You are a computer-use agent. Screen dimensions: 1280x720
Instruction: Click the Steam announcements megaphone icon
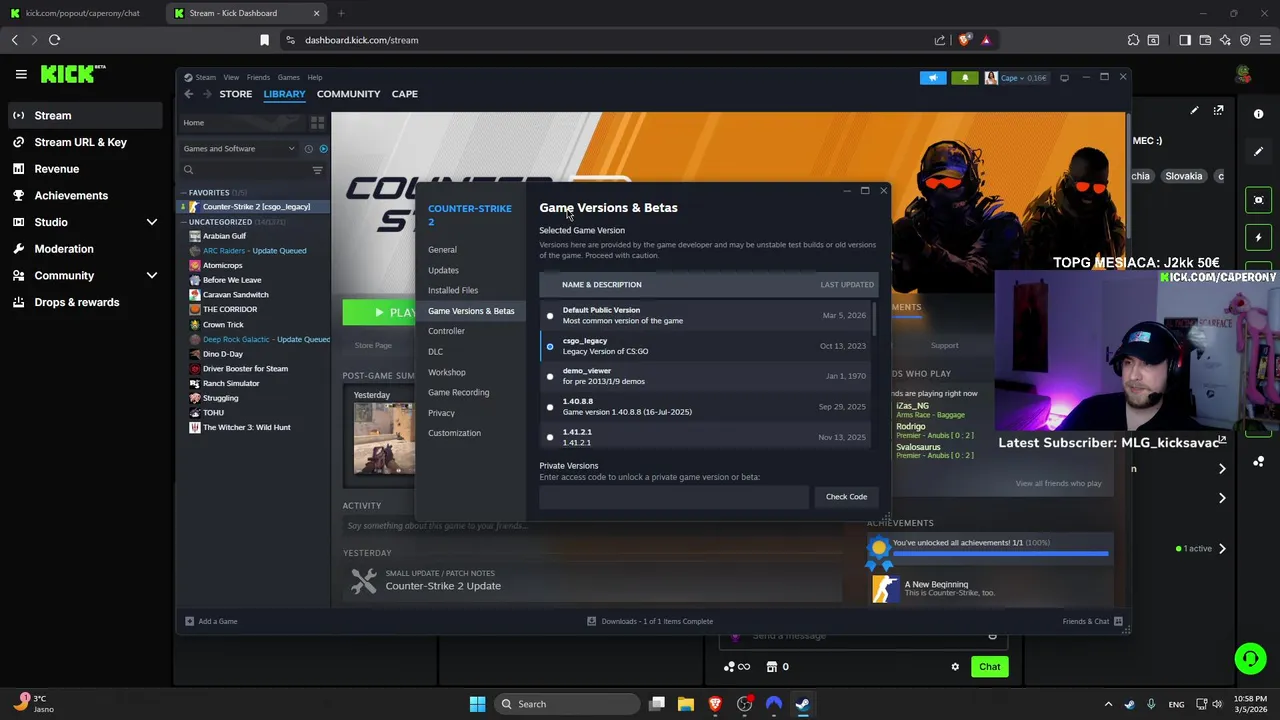point(932,78)
